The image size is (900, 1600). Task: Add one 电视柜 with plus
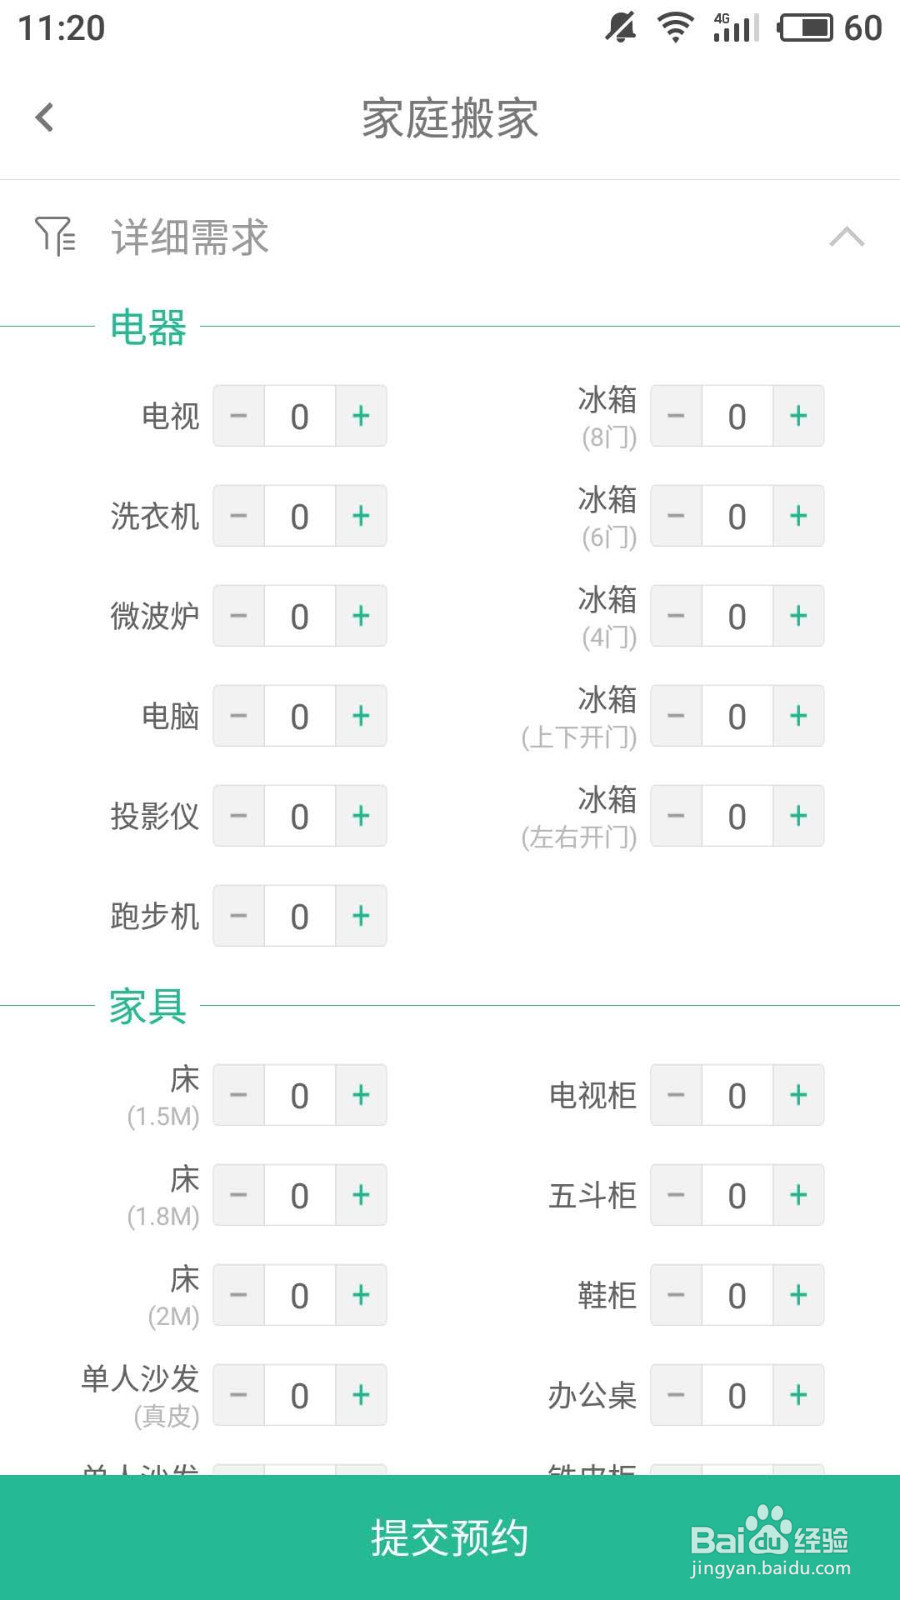(x=798, y=1095)
